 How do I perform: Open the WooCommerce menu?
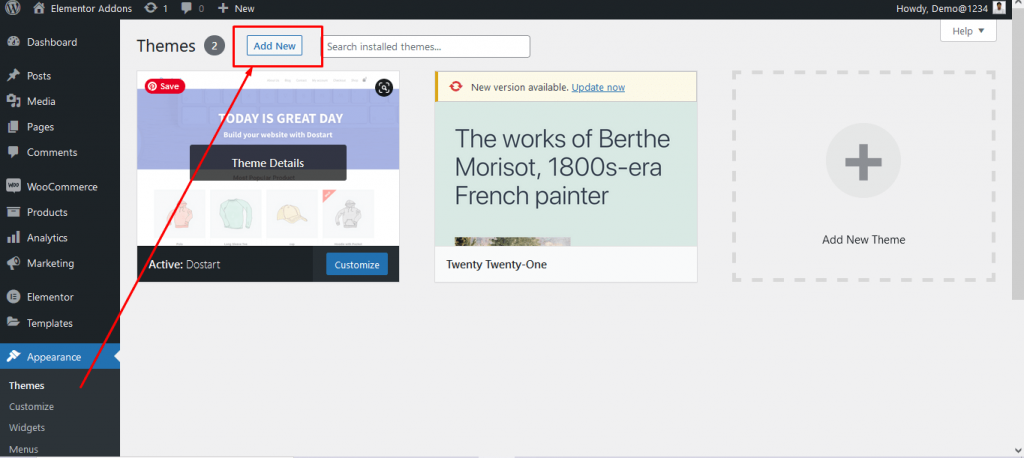click(60, 187)
